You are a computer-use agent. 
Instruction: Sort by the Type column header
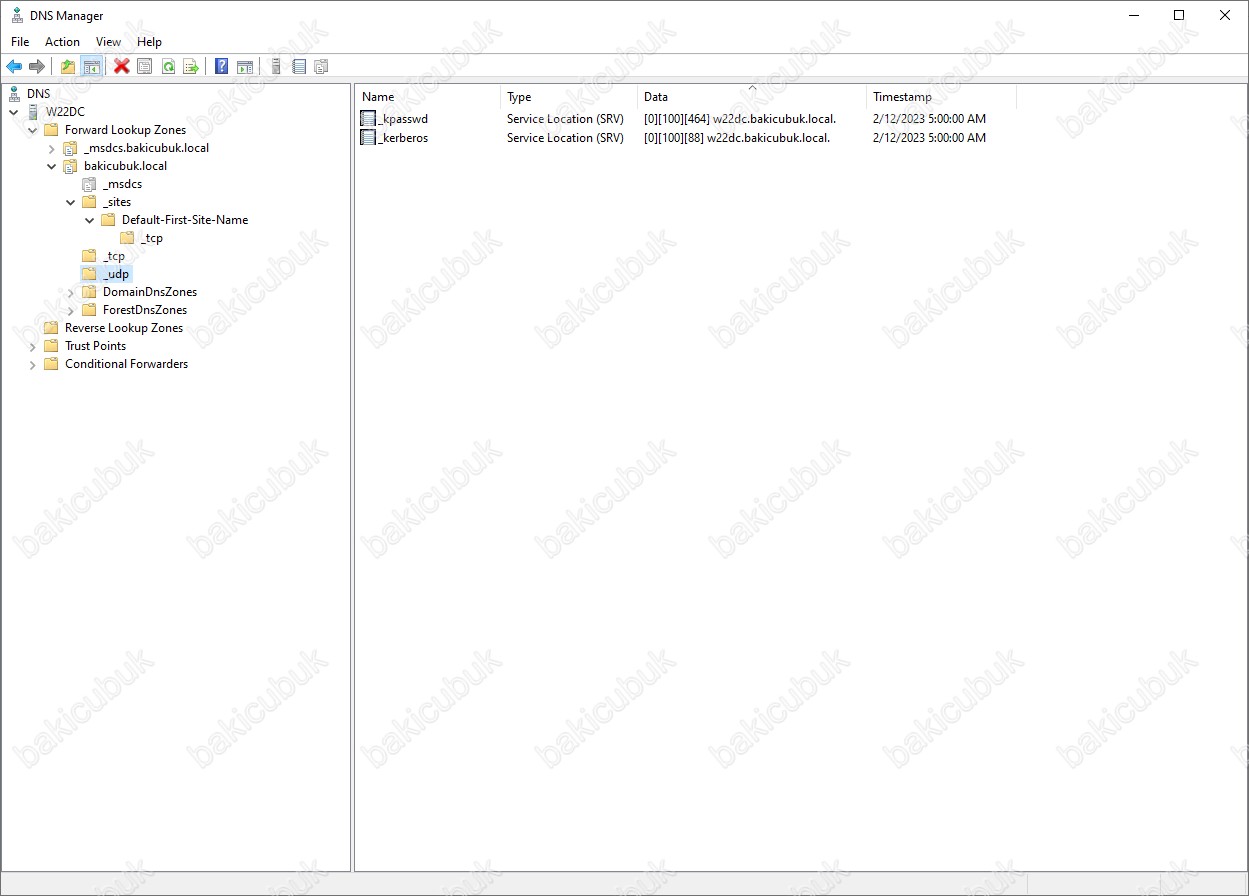569,97
